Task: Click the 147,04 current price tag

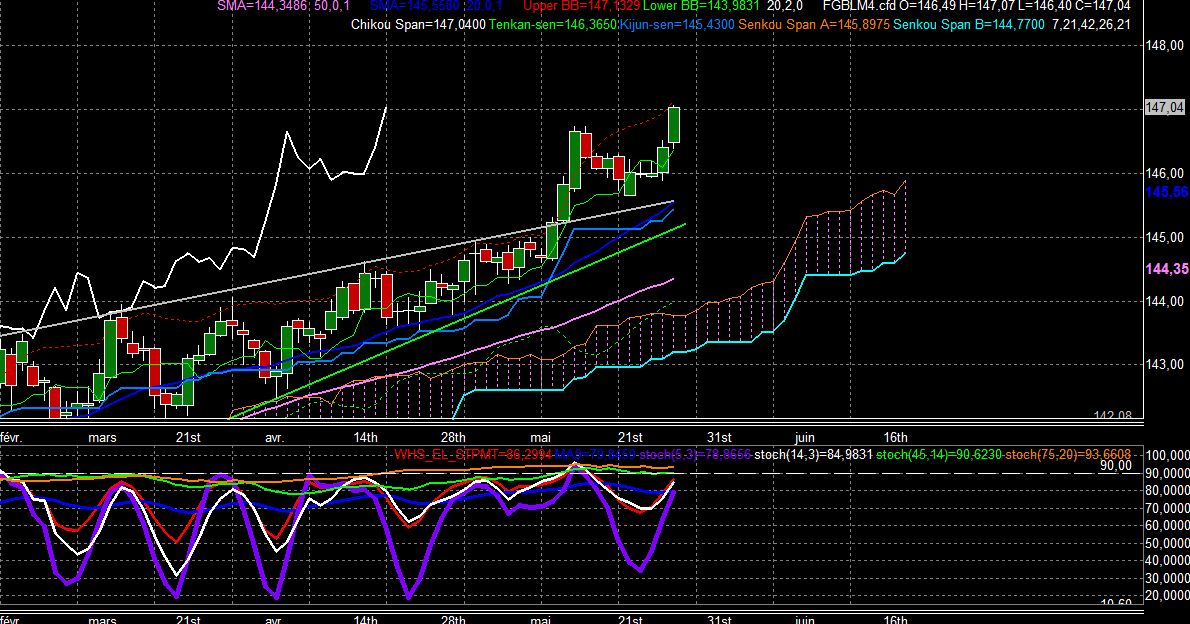Action: 1164,108
